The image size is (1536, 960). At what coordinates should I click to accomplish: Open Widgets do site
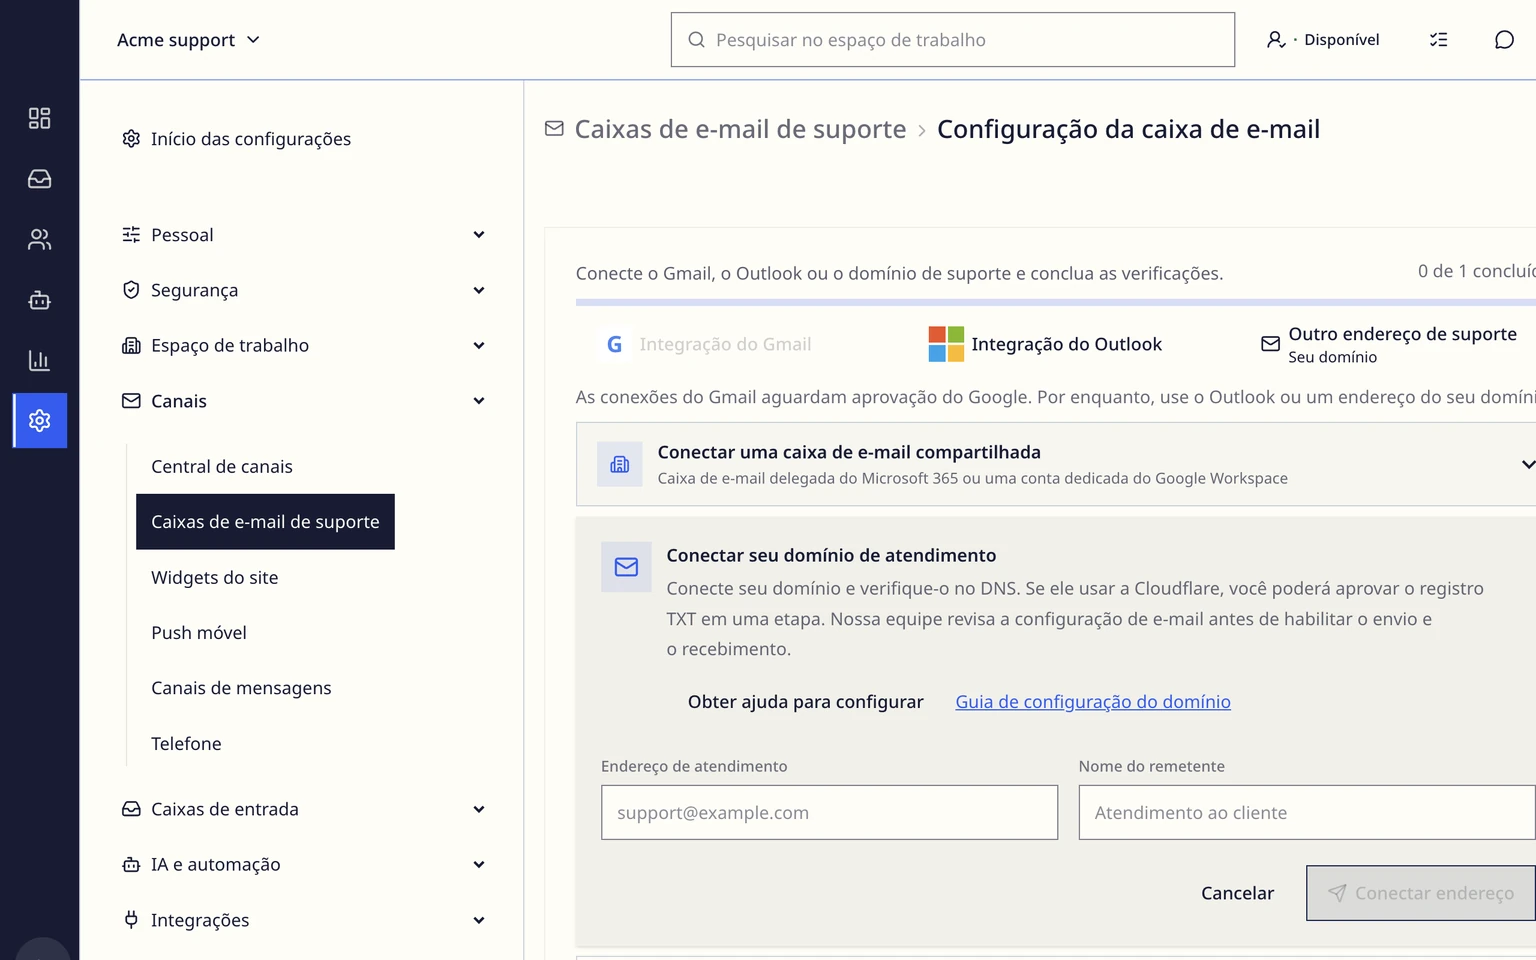point(215,578)
